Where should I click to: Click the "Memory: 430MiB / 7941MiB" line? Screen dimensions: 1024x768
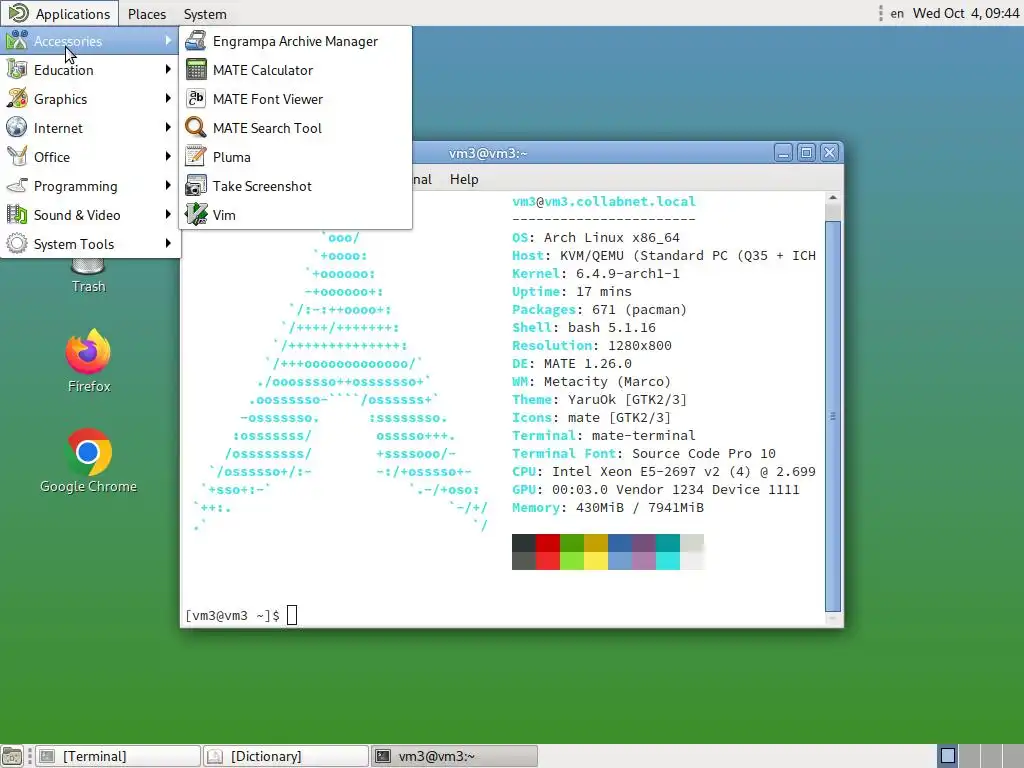click(x=608, y=507)
